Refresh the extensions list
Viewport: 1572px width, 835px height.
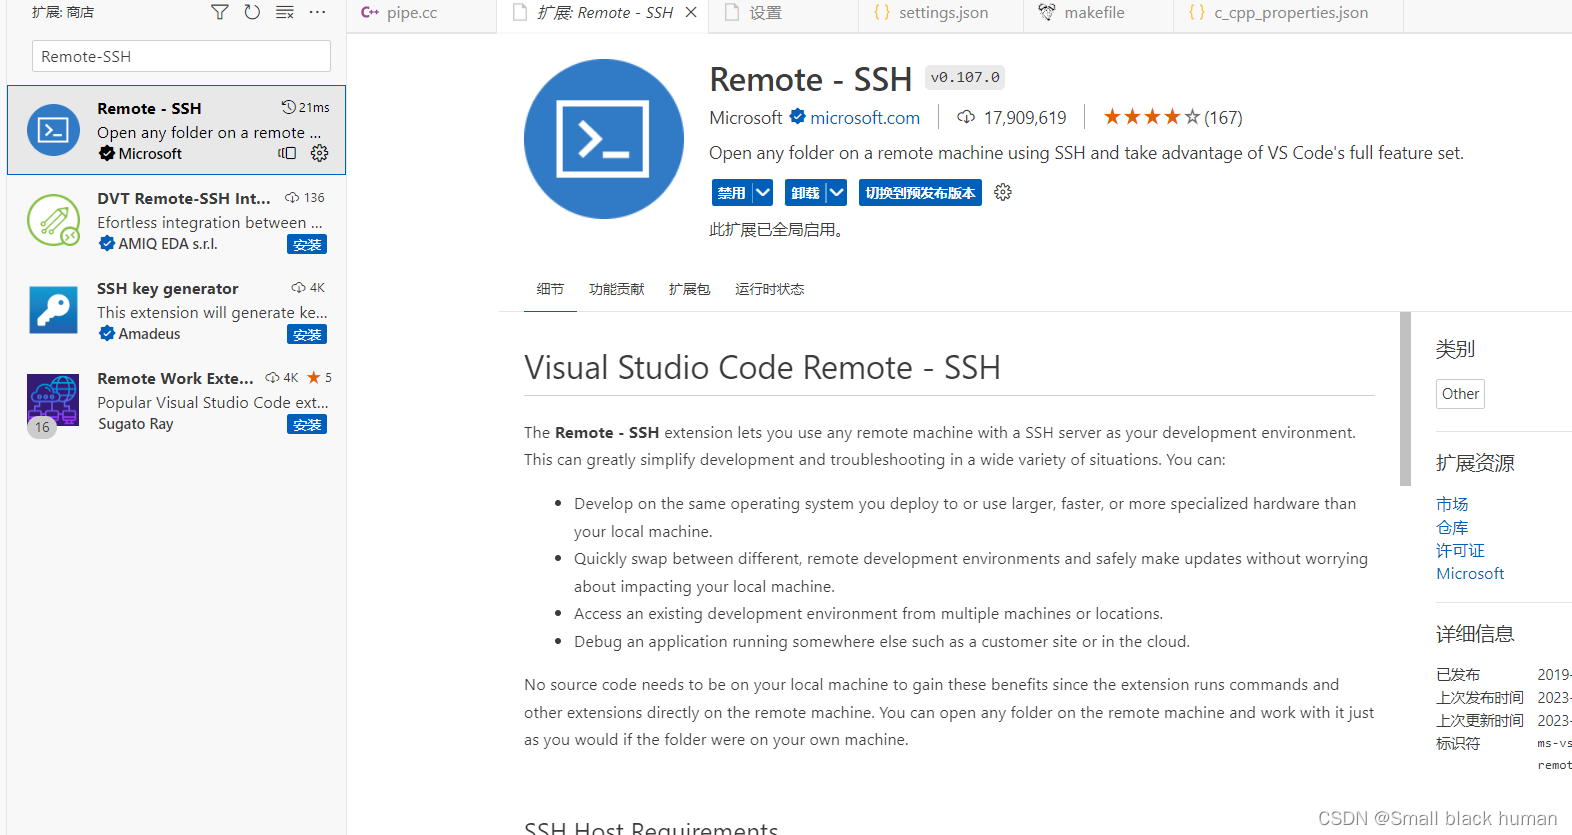pos(252,12)
